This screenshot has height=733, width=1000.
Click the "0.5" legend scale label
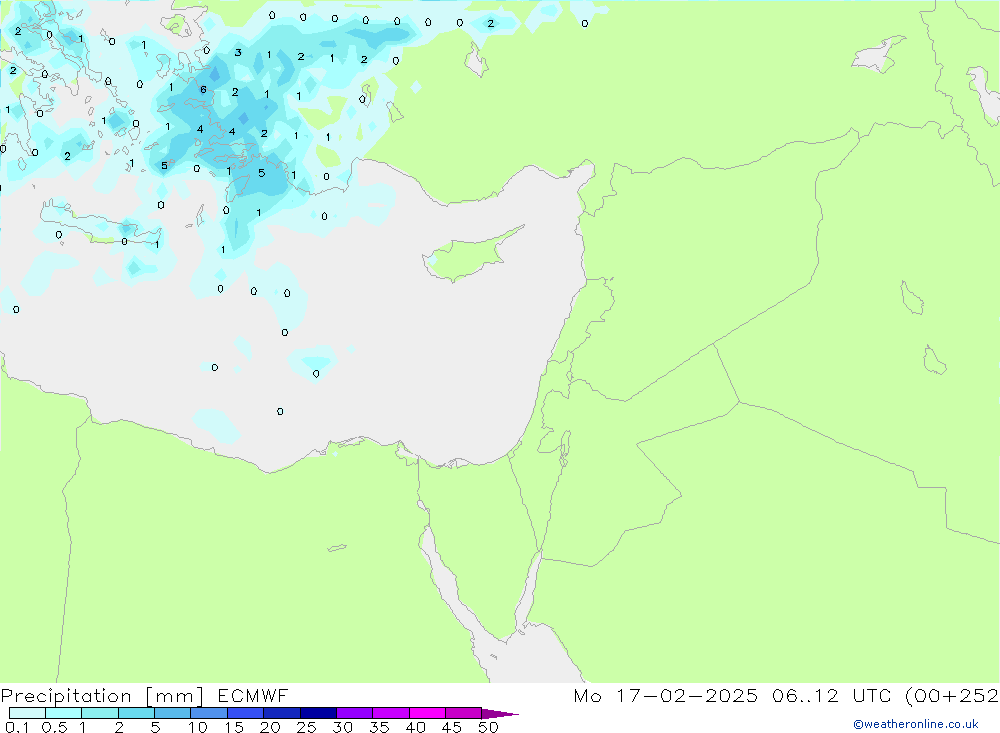click(54, 727)
